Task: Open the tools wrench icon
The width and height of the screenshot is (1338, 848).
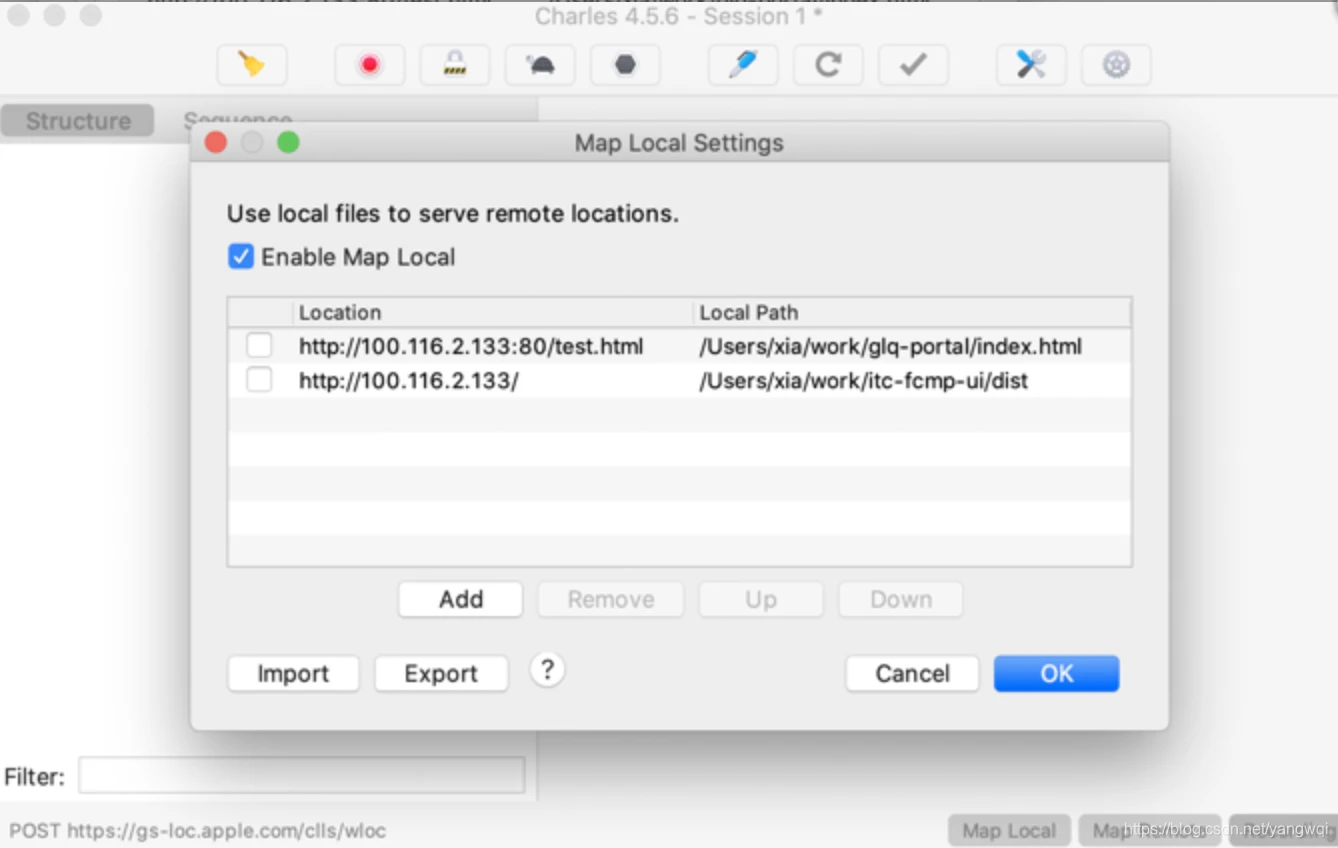Action: click(x=1031, y=65)
